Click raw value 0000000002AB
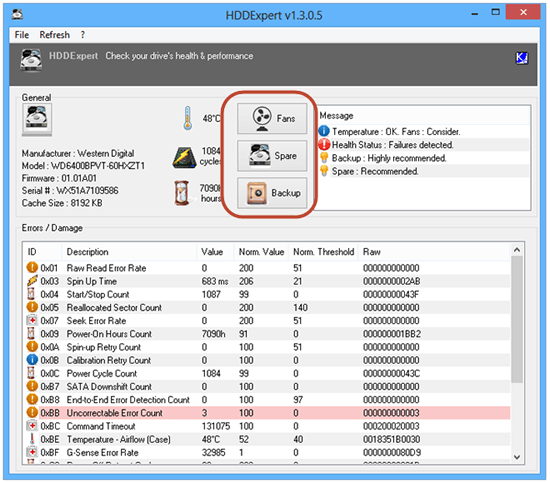Image resolution: width=550 pixels, height=483 pixels. 391,281
